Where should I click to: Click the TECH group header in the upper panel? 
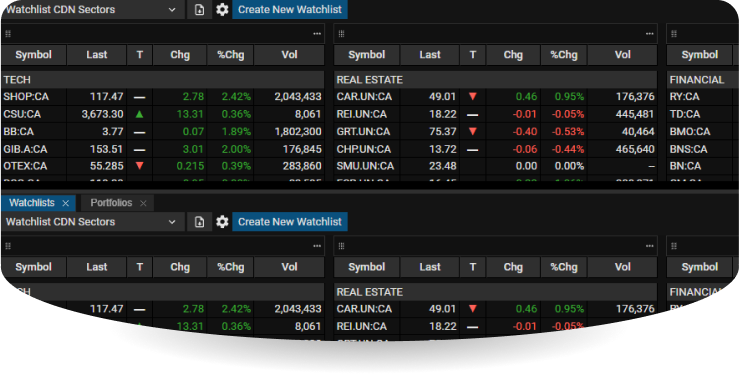click(x=163, y=80)
